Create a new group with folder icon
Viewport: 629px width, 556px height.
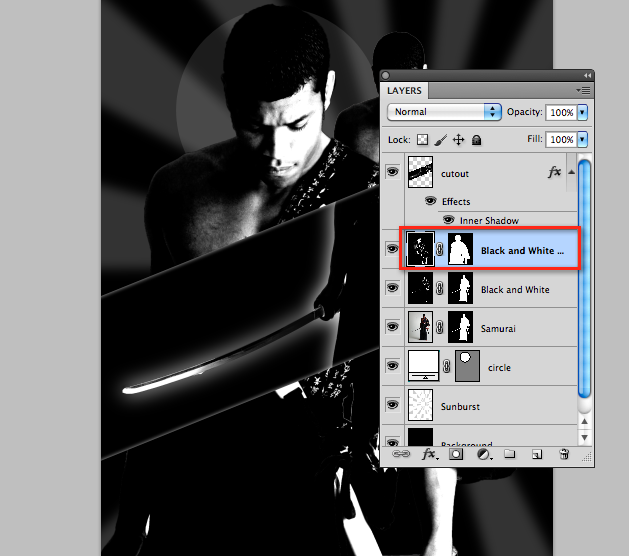(510, 454)
